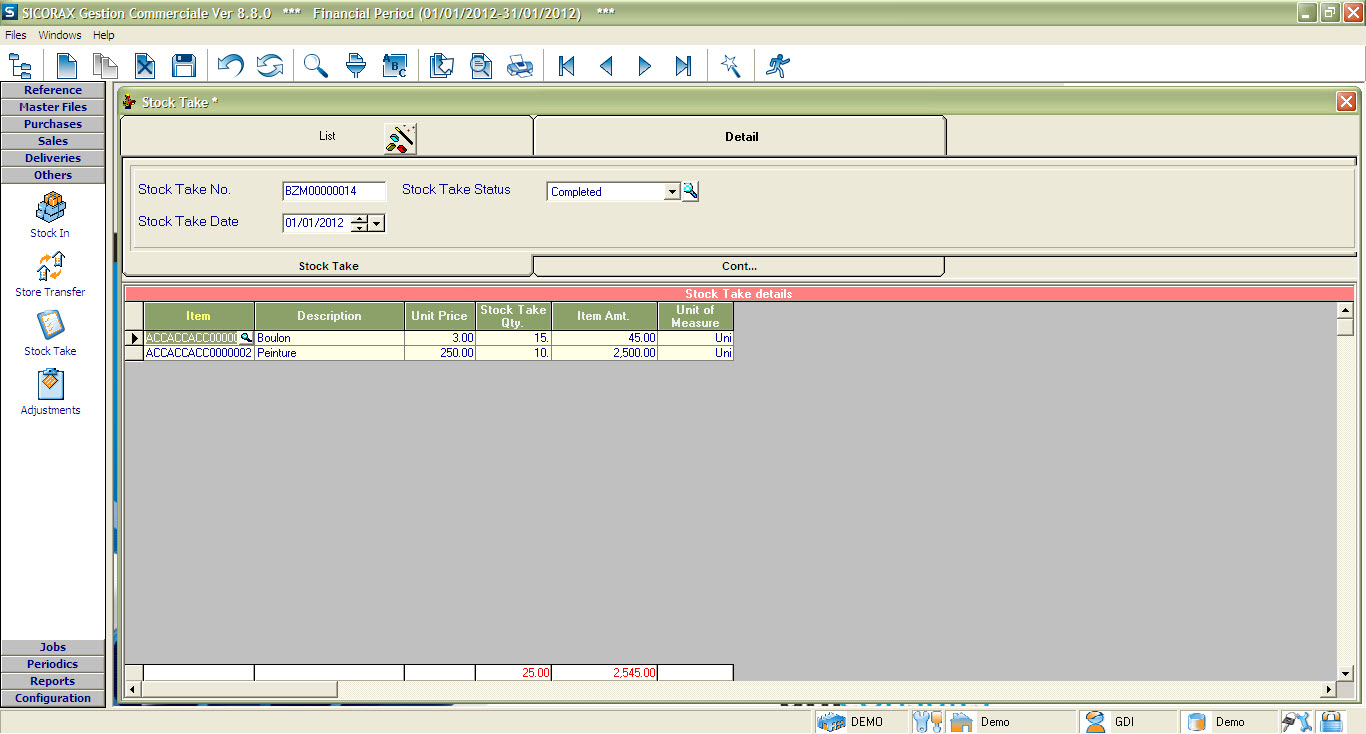Go to the first record
The width and height of the screenshot is (1366, 734).
click(x=567, y=66)
